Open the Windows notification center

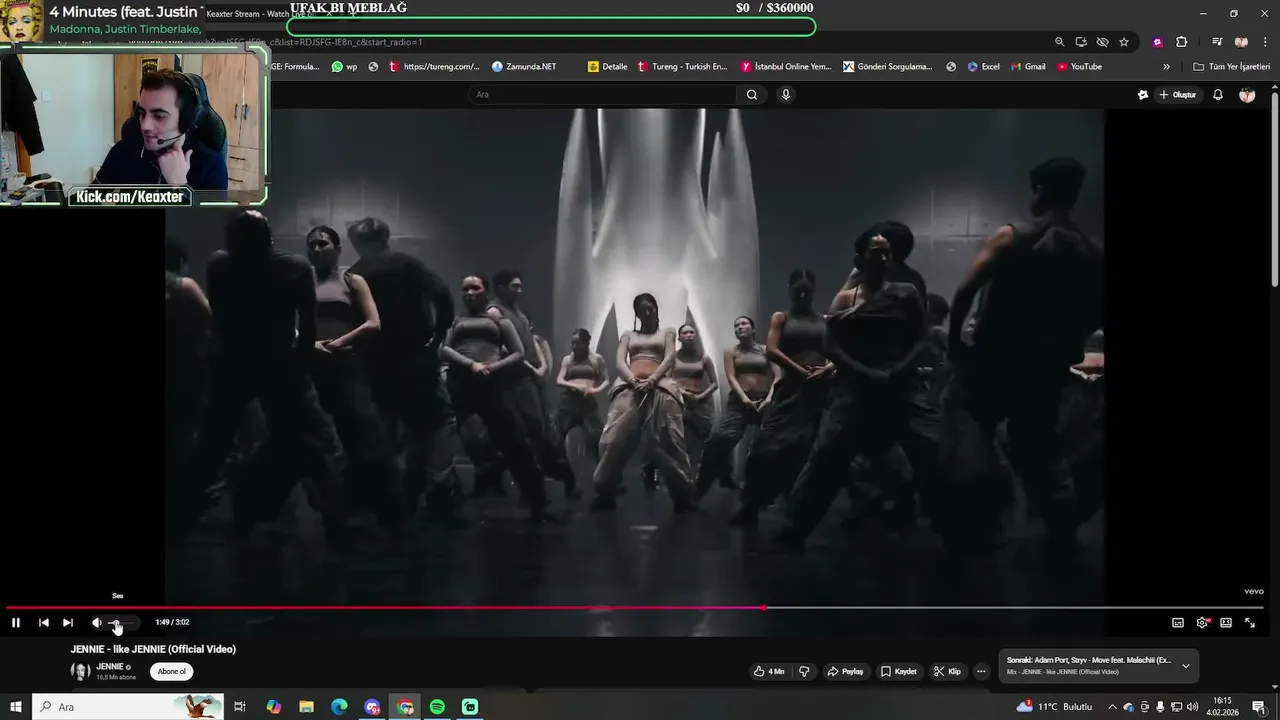(x=1259, y=707)
